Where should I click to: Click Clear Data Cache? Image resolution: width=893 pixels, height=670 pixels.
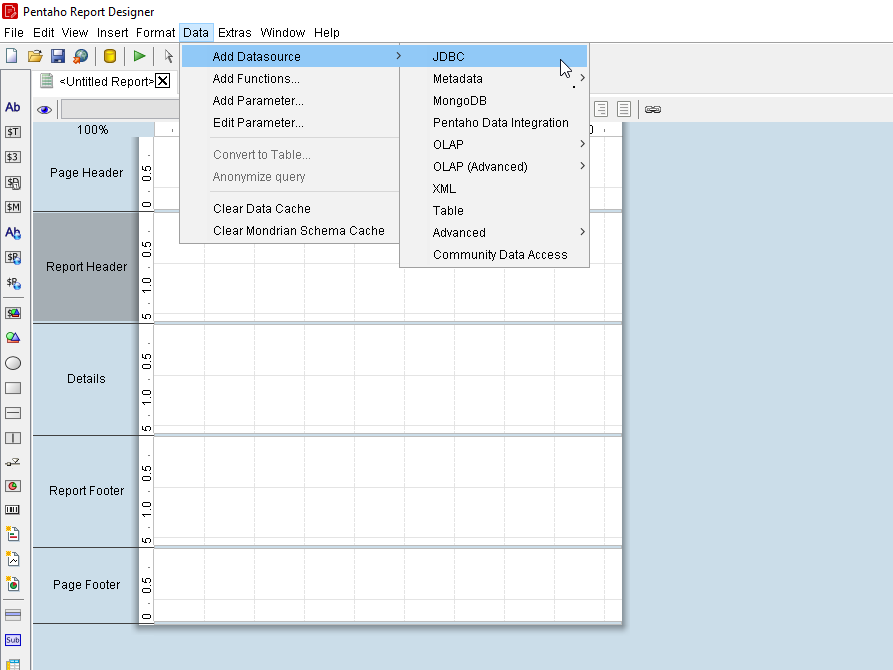tap(291, 209)
